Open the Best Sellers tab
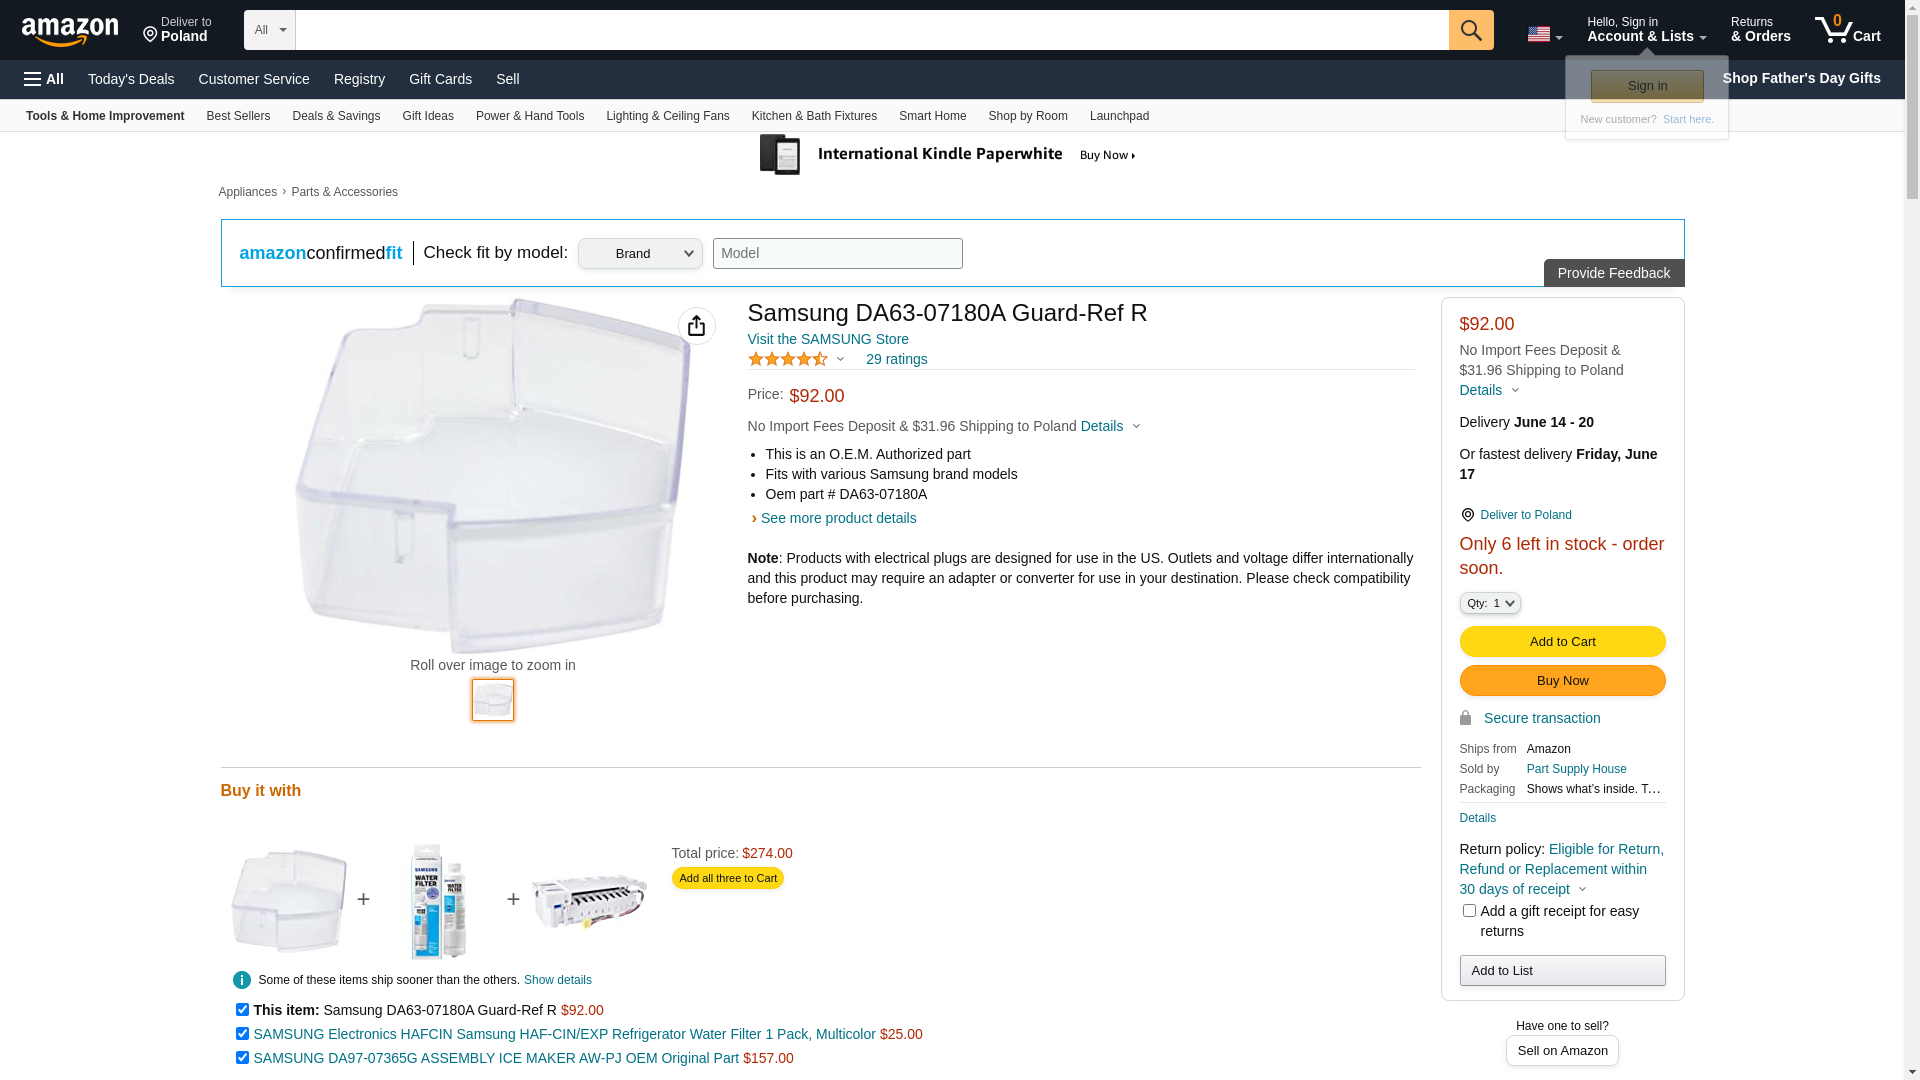This screenshot has width=1920, height=1080. tap(238, 116)
